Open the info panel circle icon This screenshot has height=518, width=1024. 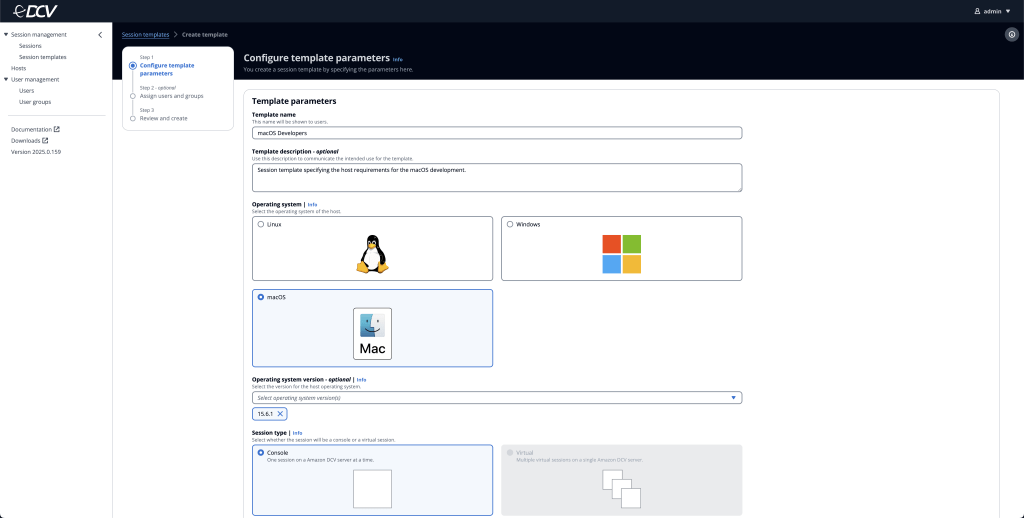coord(1011,35)
